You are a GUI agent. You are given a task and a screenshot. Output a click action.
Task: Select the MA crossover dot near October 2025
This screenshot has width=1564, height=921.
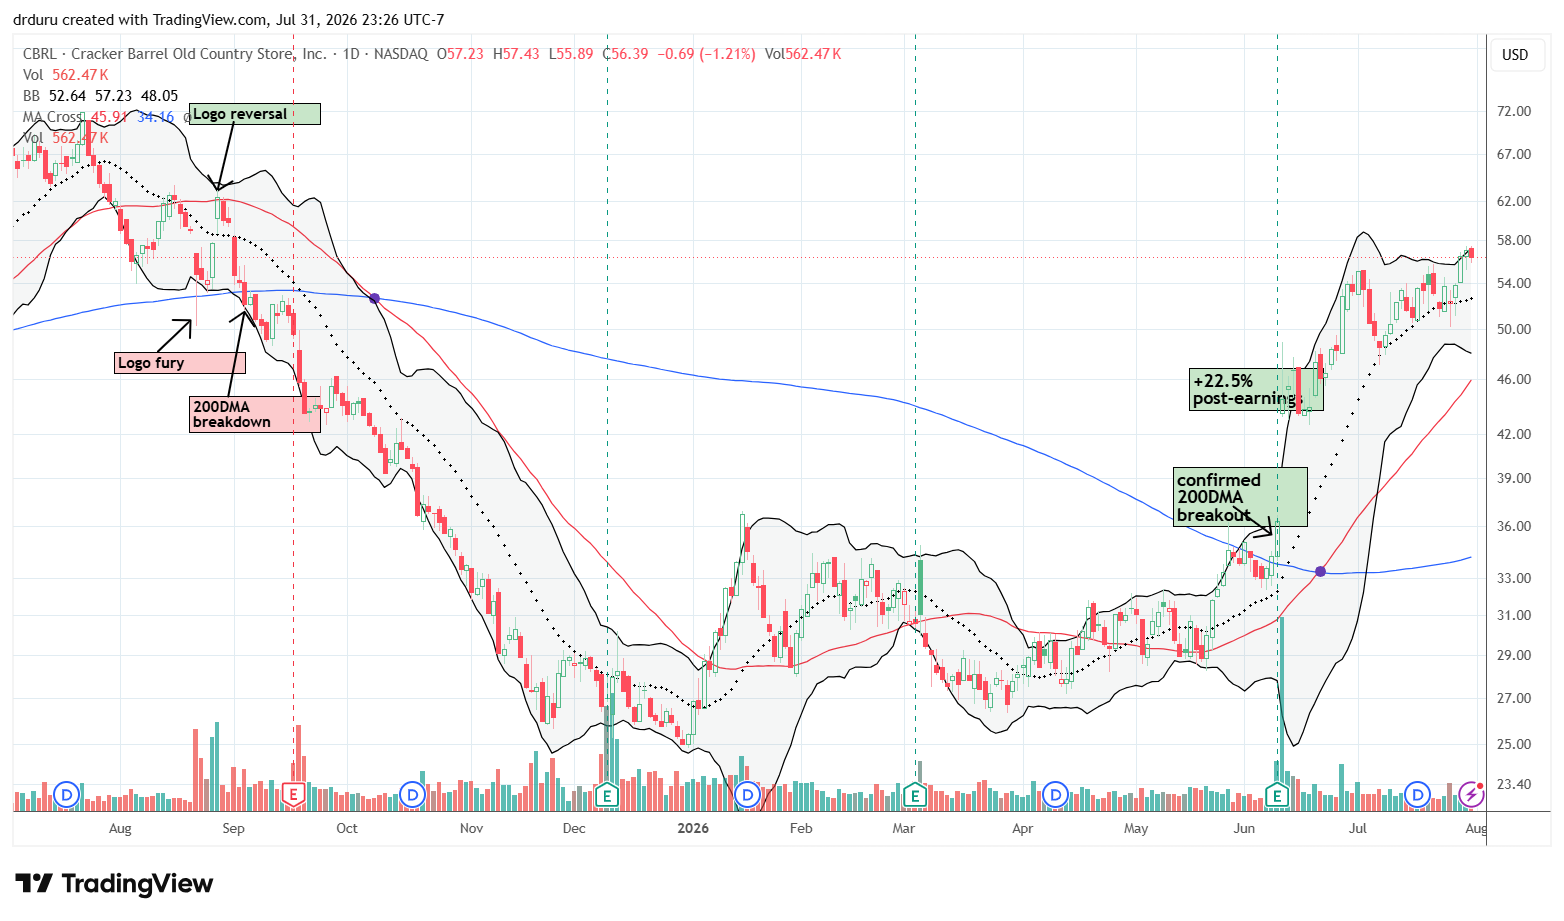click(375, 298)
